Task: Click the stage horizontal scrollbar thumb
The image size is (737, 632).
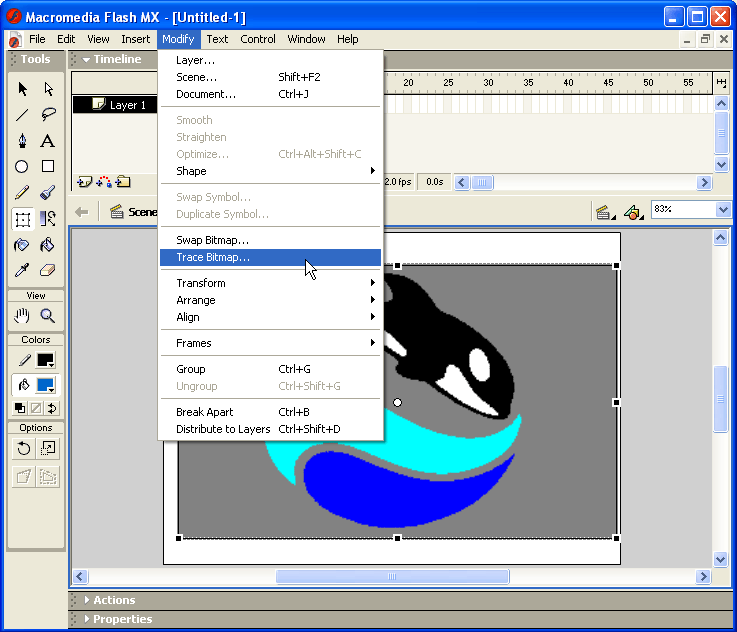Action: [x=392, y=576]
